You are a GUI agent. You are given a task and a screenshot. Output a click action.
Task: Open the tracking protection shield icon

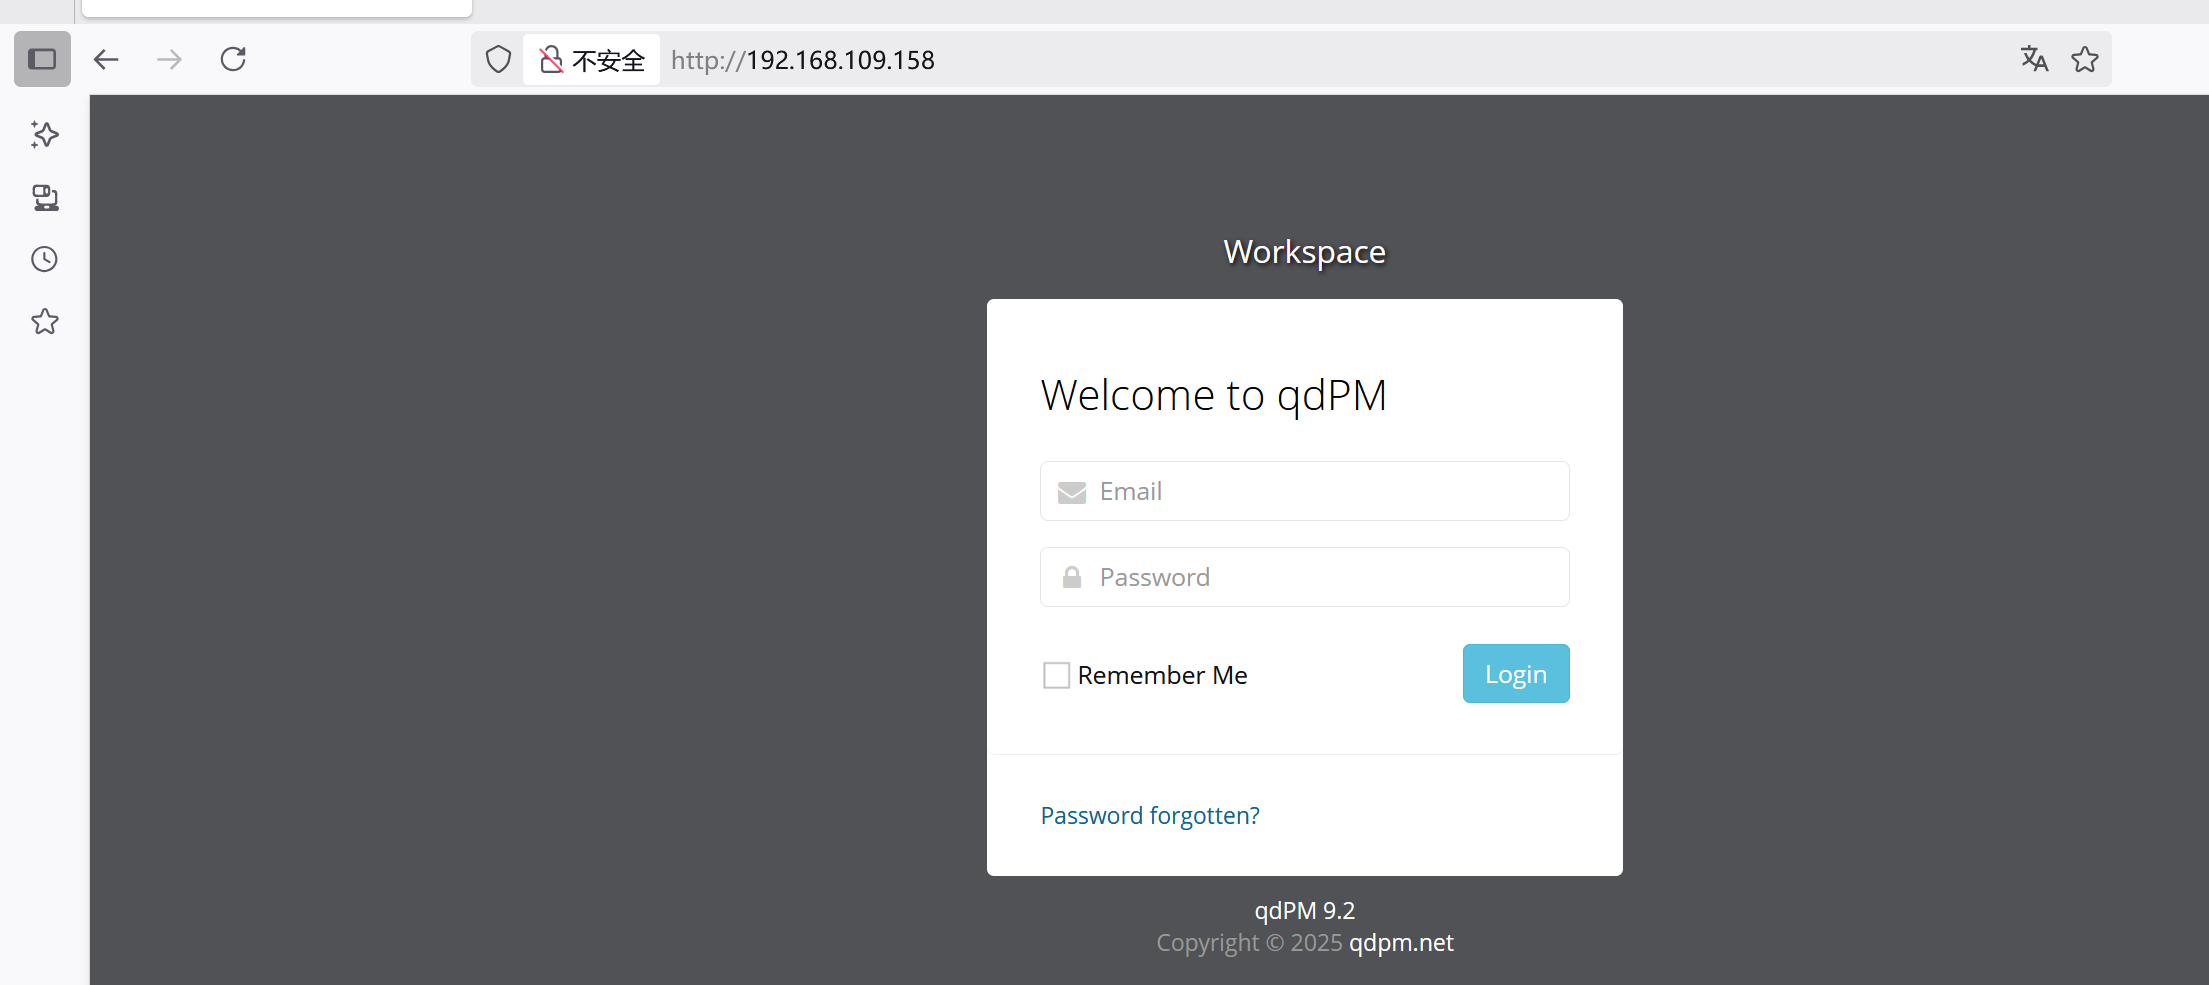click(498, 60)
